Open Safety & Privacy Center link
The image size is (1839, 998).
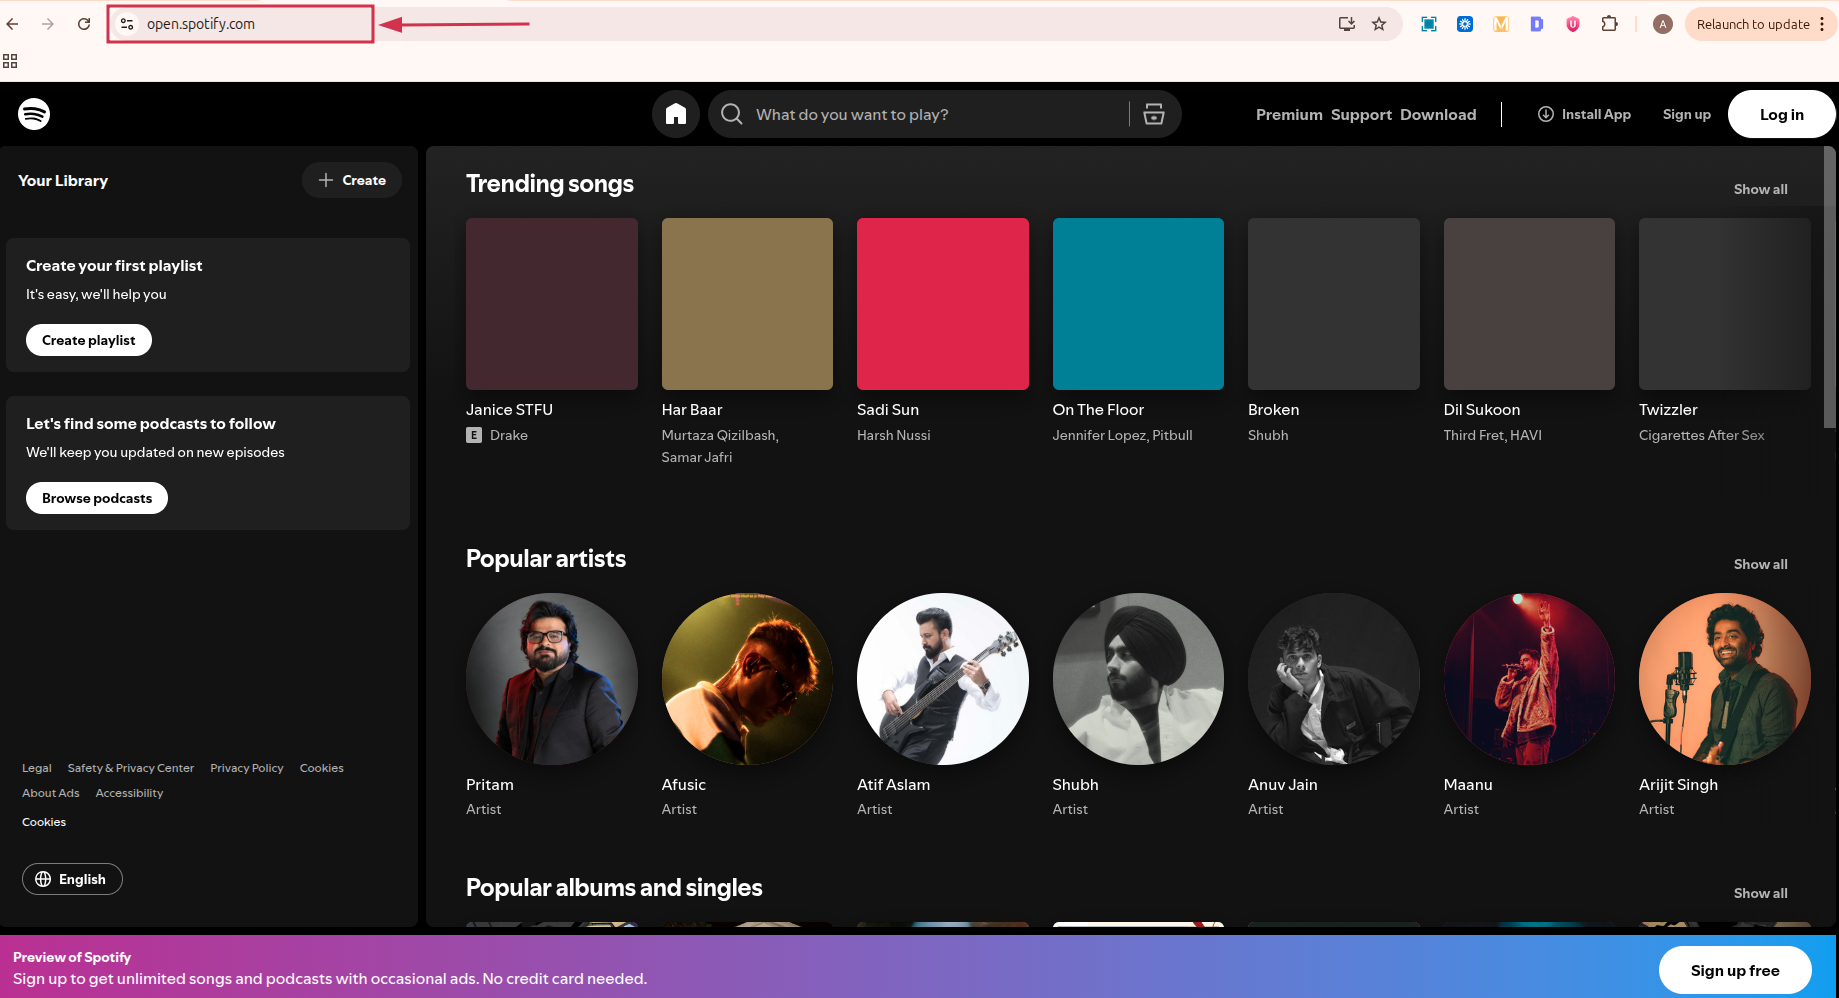(131, 768)
